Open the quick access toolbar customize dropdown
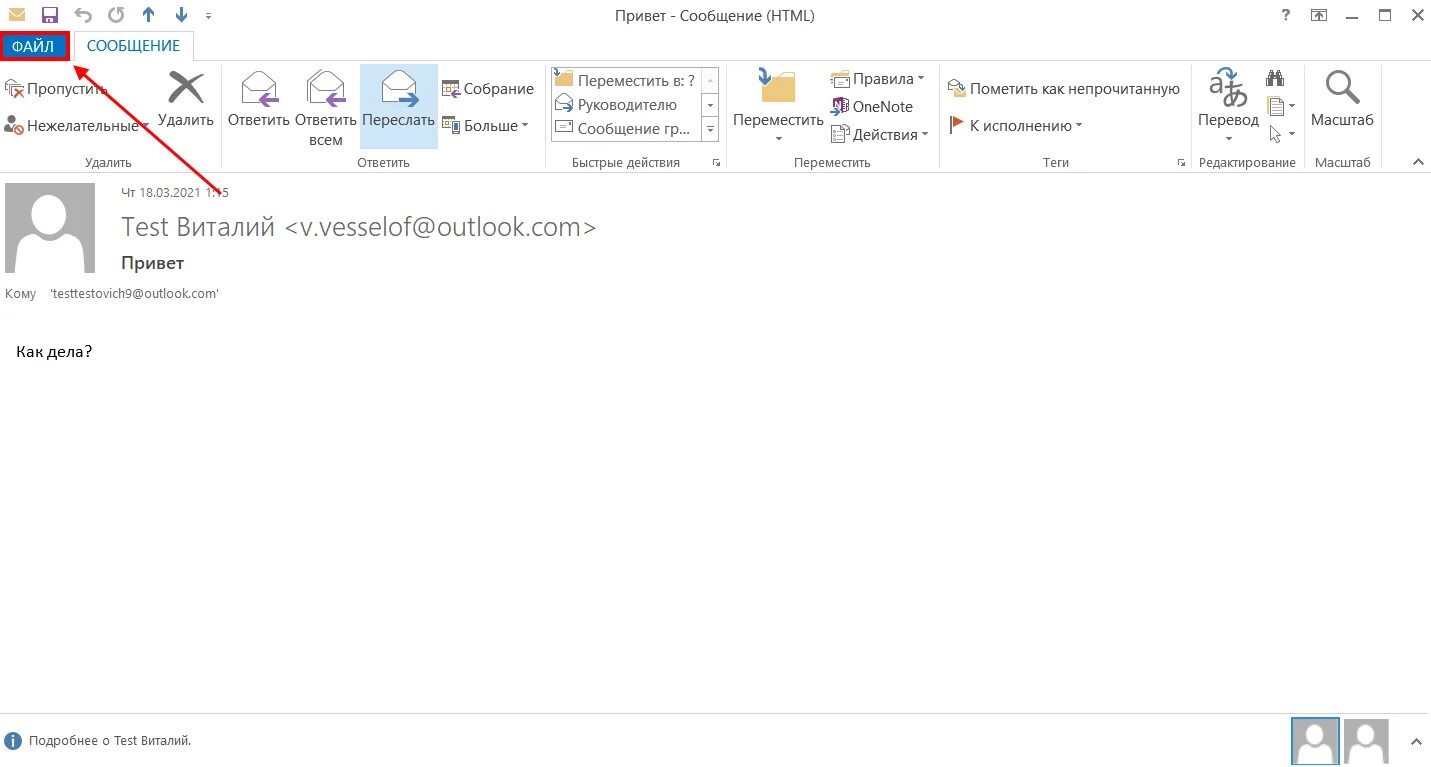This screenshot has height=767, width=1431. pyautogui.click(x=207, y=16)
